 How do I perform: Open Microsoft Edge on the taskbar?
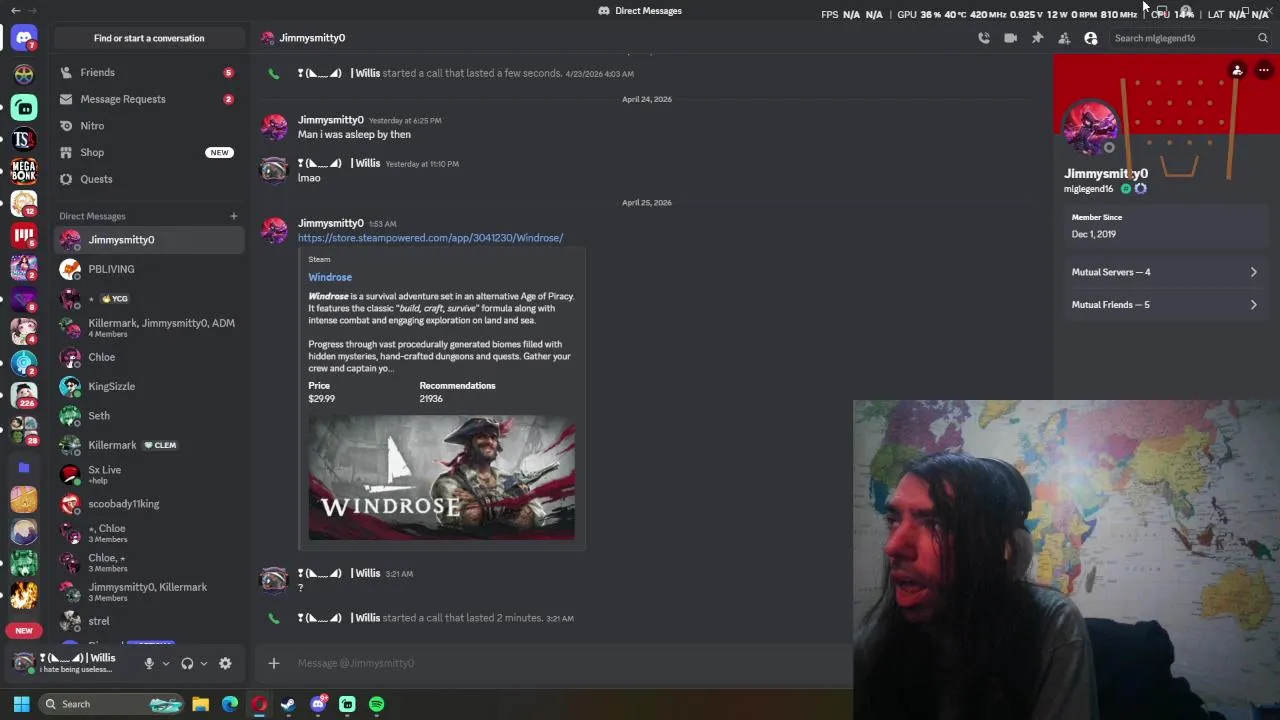click(229, 704)
